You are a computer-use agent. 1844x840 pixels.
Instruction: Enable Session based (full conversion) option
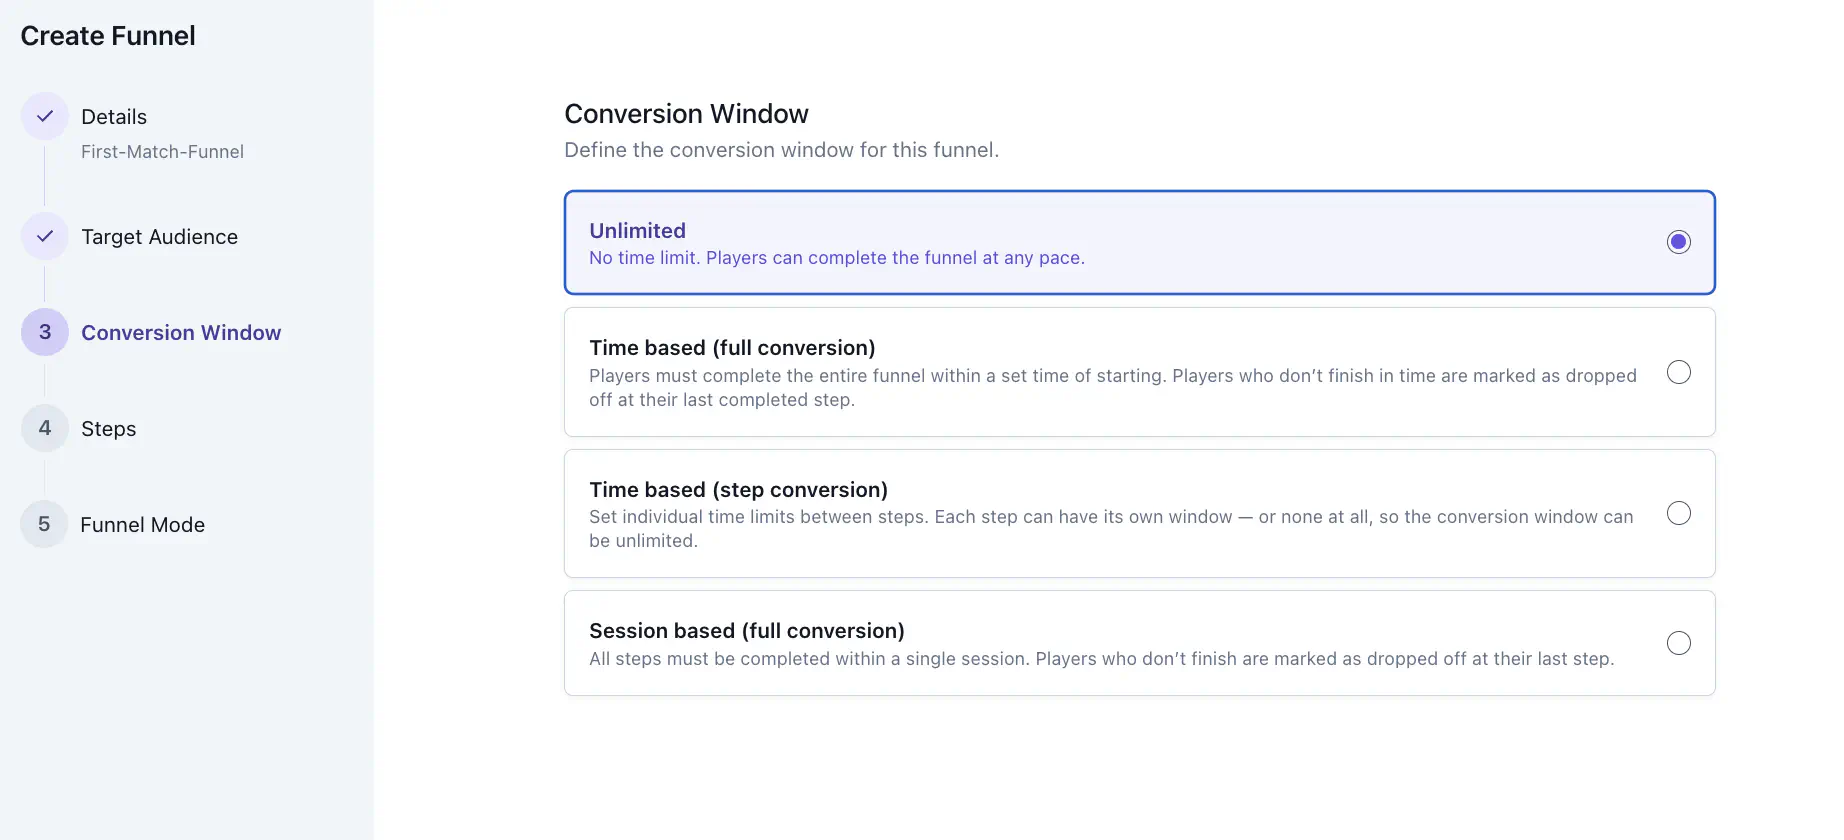pos(1679,643)
